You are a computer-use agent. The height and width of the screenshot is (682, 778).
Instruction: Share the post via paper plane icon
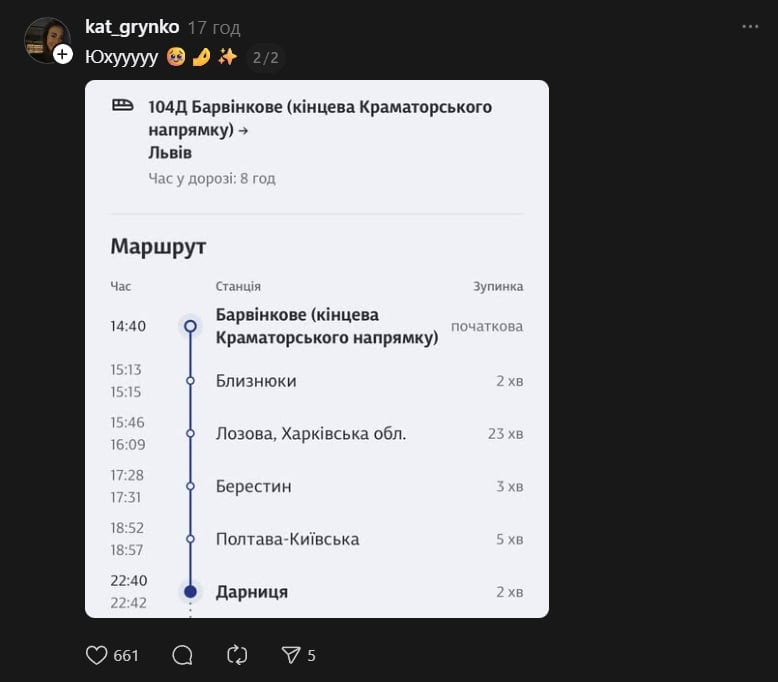pyautogui.click(x=291, y=655)
